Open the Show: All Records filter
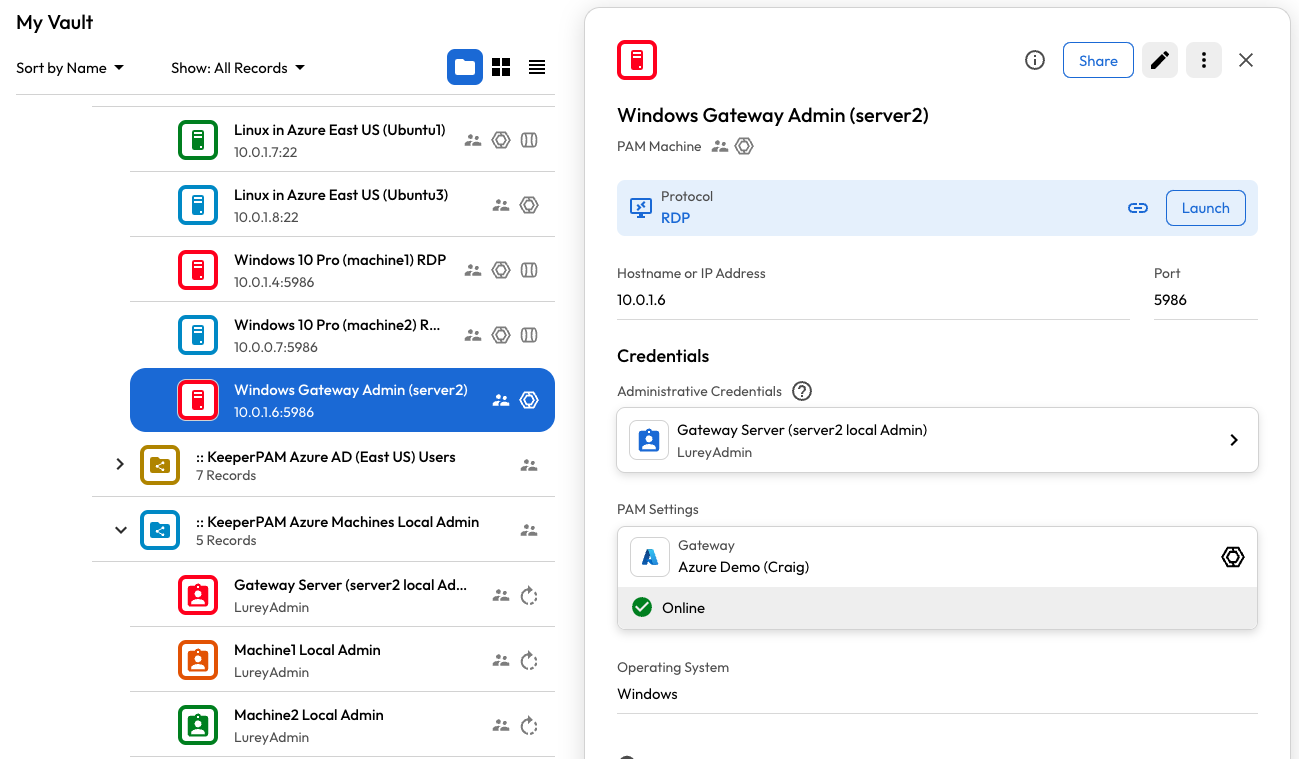Image resolution: width=1299 pixels, height=759 pixels. pyautogui.click(x=237, y=68)
